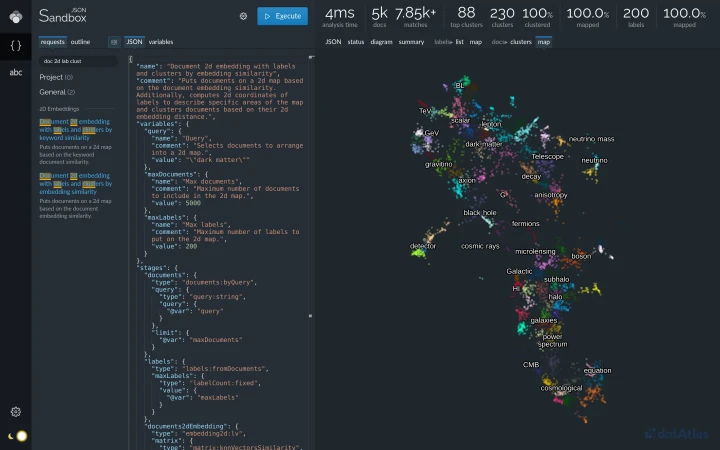This screenshot has height=450, width=720.
Task: Open embedding by embedding similarity request
Action: (x=76, y=184)
